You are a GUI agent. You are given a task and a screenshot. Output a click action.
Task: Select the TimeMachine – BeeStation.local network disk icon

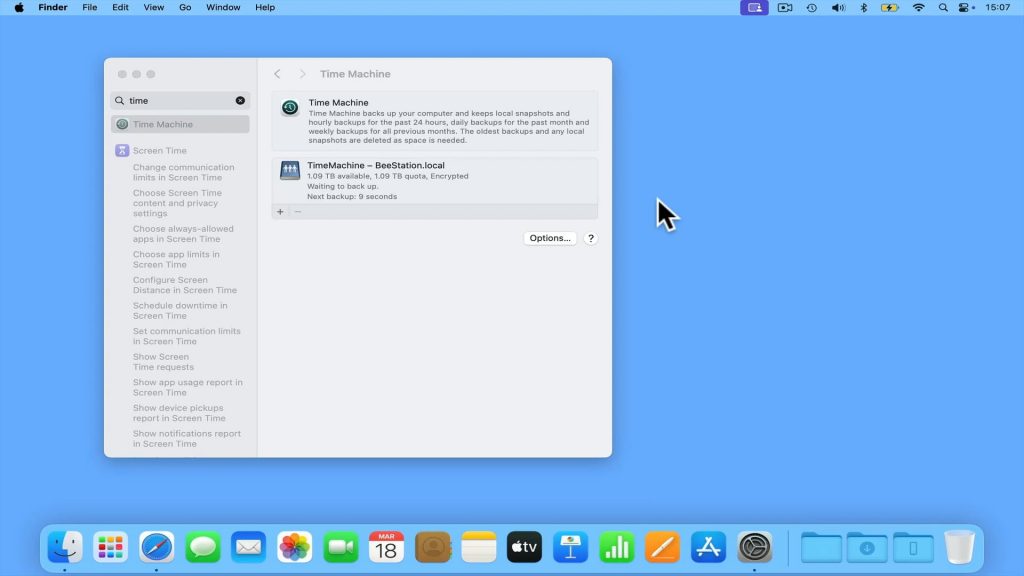click(x=290, y=170)
